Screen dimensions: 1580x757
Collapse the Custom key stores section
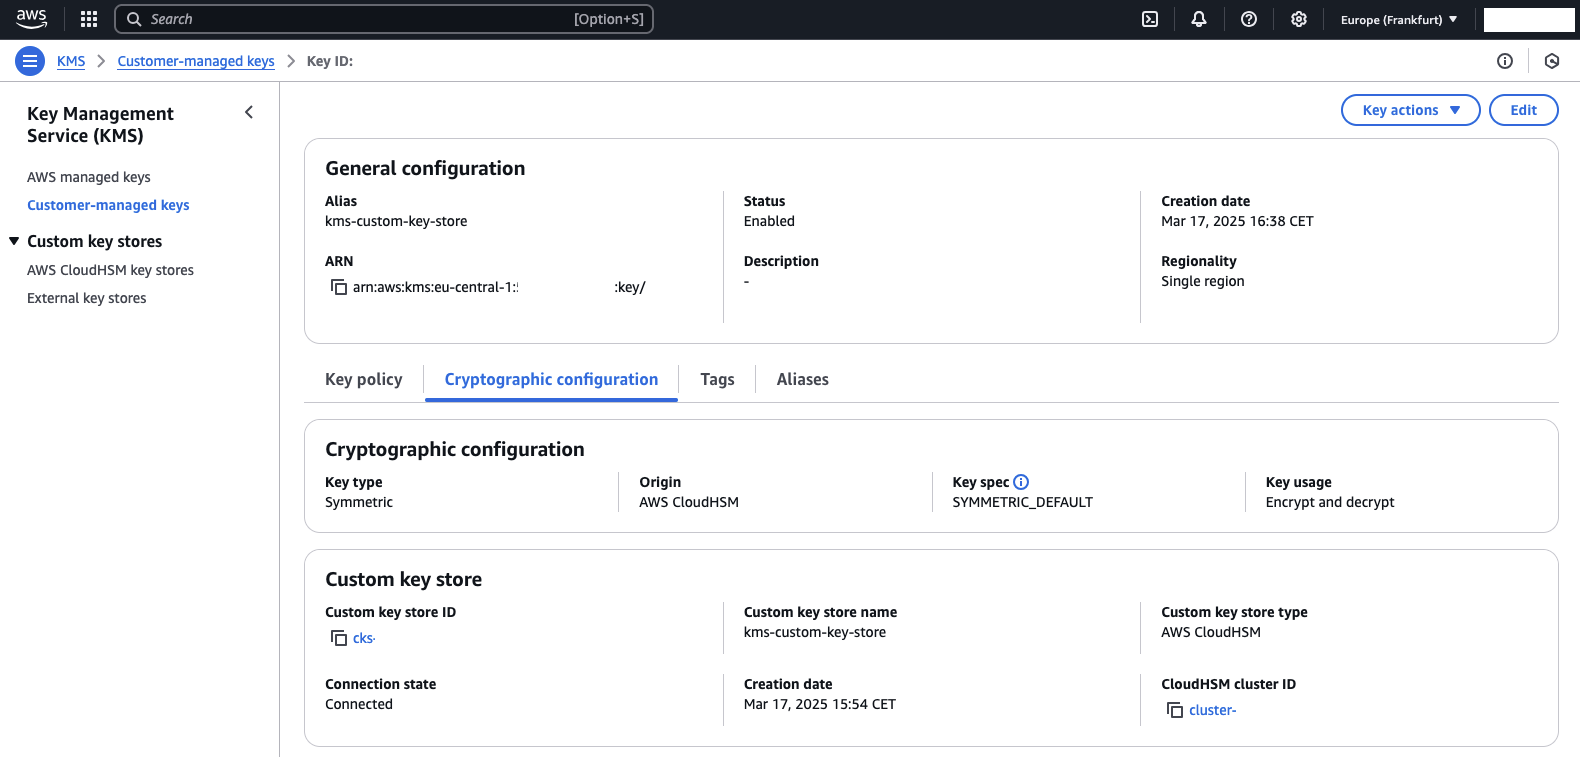click(14, 241)
